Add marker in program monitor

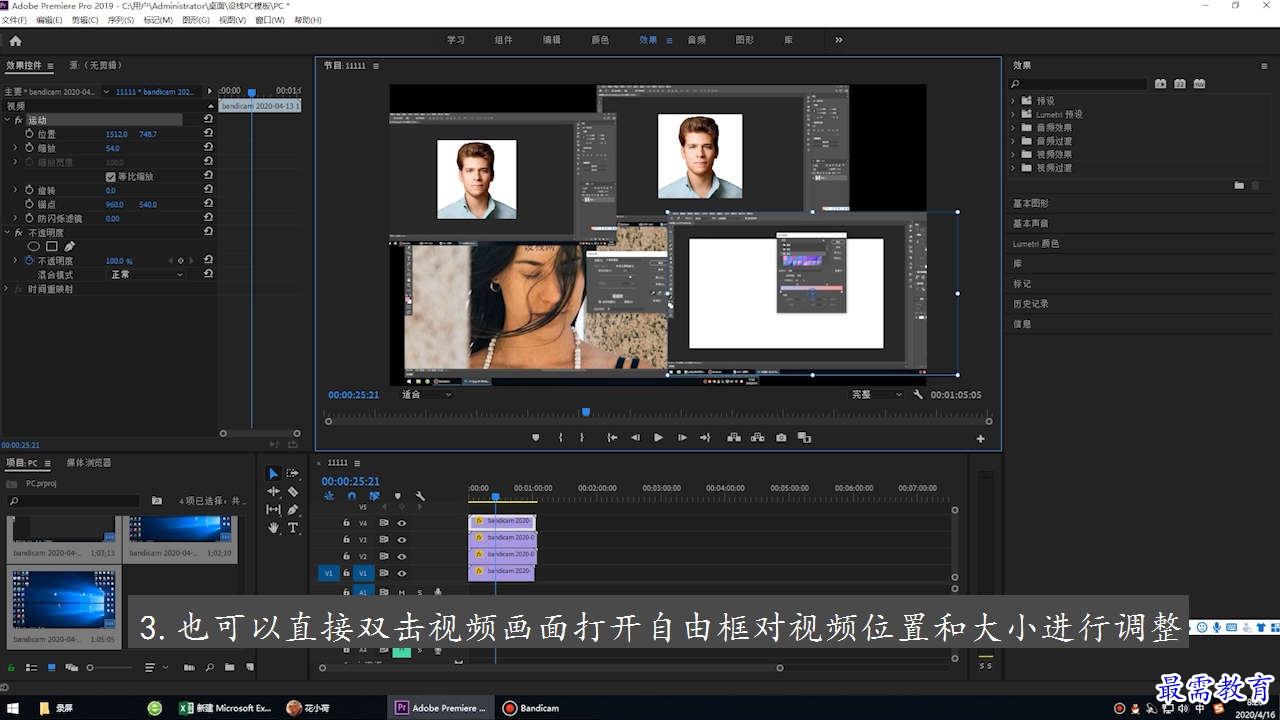536,437
